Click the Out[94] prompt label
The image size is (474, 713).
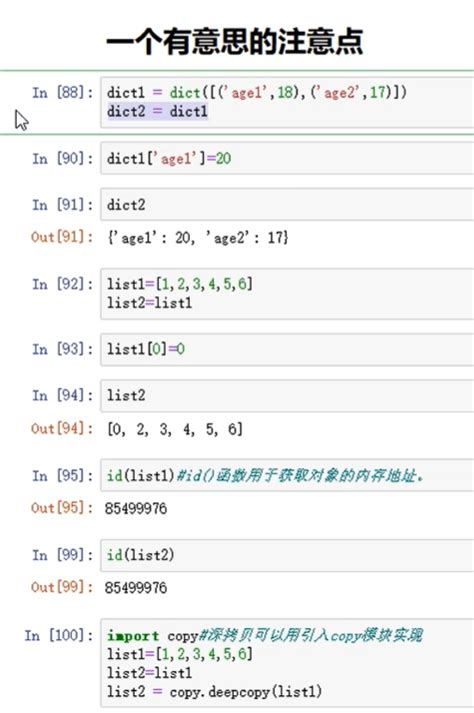pos(62,428)
